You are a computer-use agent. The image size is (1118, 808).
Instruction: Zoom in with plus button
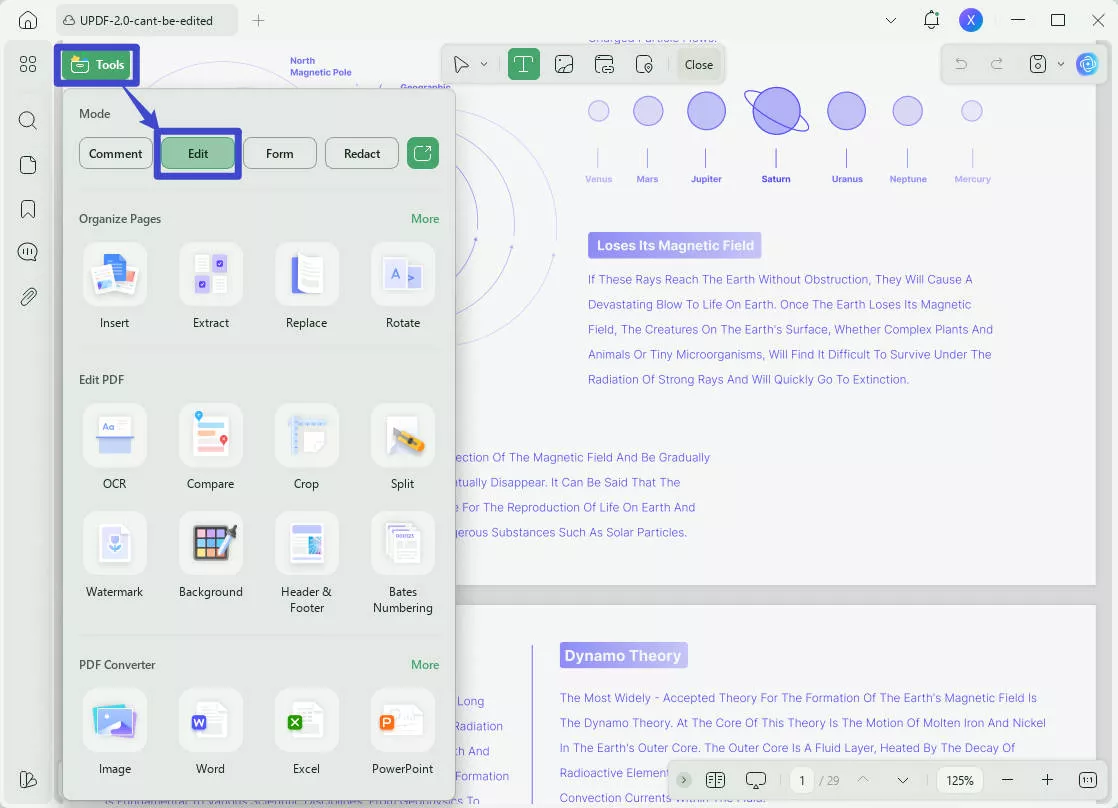tap(1047, 780)
